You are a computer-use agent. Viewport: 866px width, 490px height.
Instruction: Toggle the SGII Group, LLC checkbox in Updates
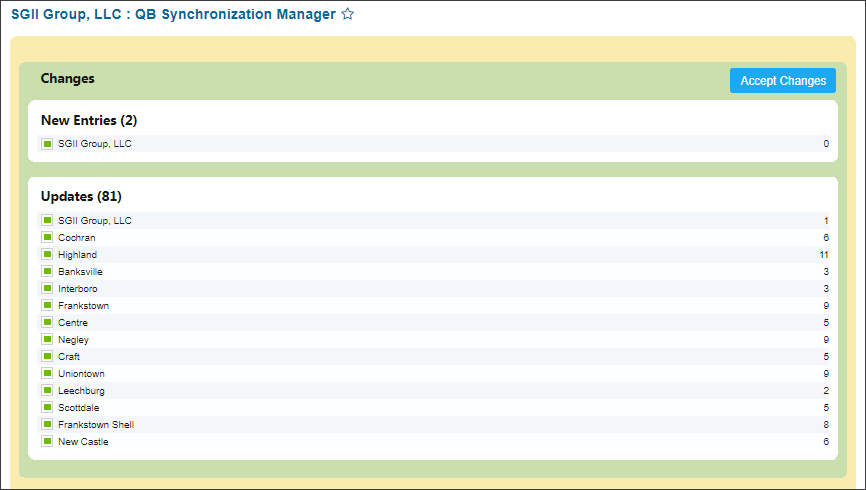pyautogui.click(x=47, y=220)
